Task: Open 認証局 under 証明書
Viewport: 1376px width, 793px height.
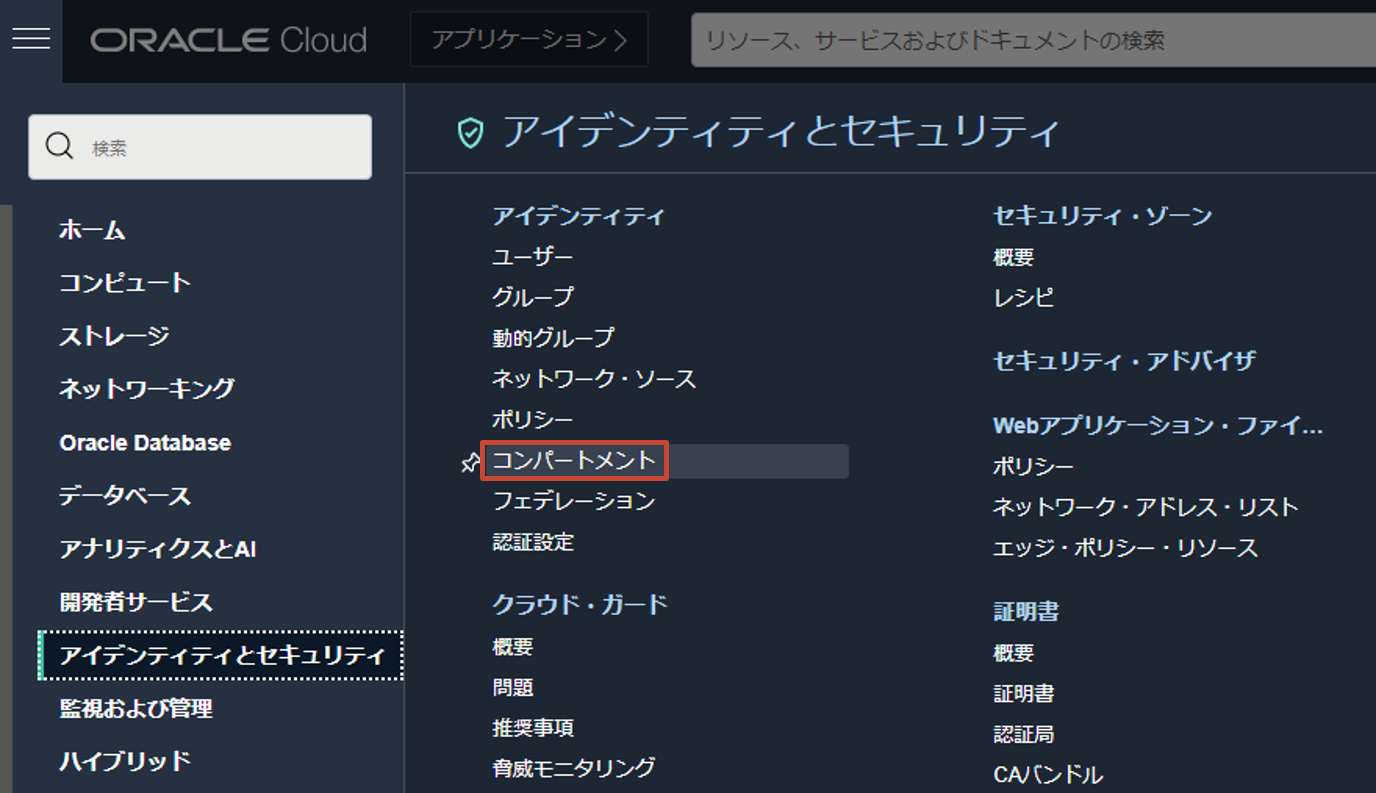Action: (1023, 734)
